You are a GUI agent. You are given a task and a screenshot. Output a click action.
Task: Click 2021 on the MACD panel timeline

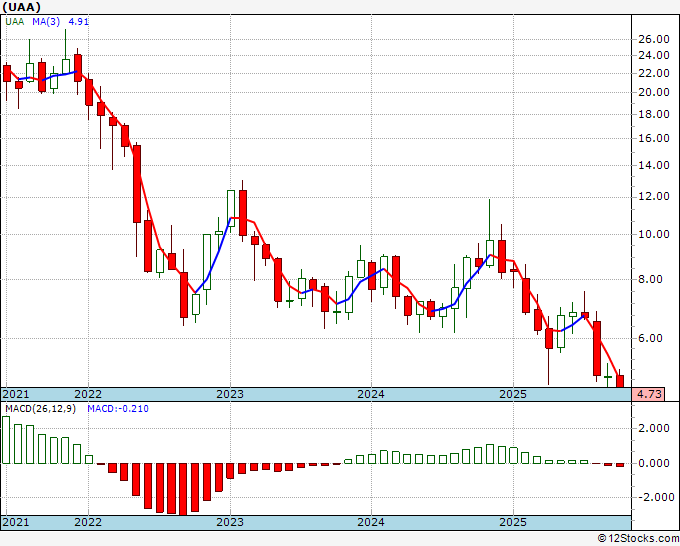click(16, 522)
